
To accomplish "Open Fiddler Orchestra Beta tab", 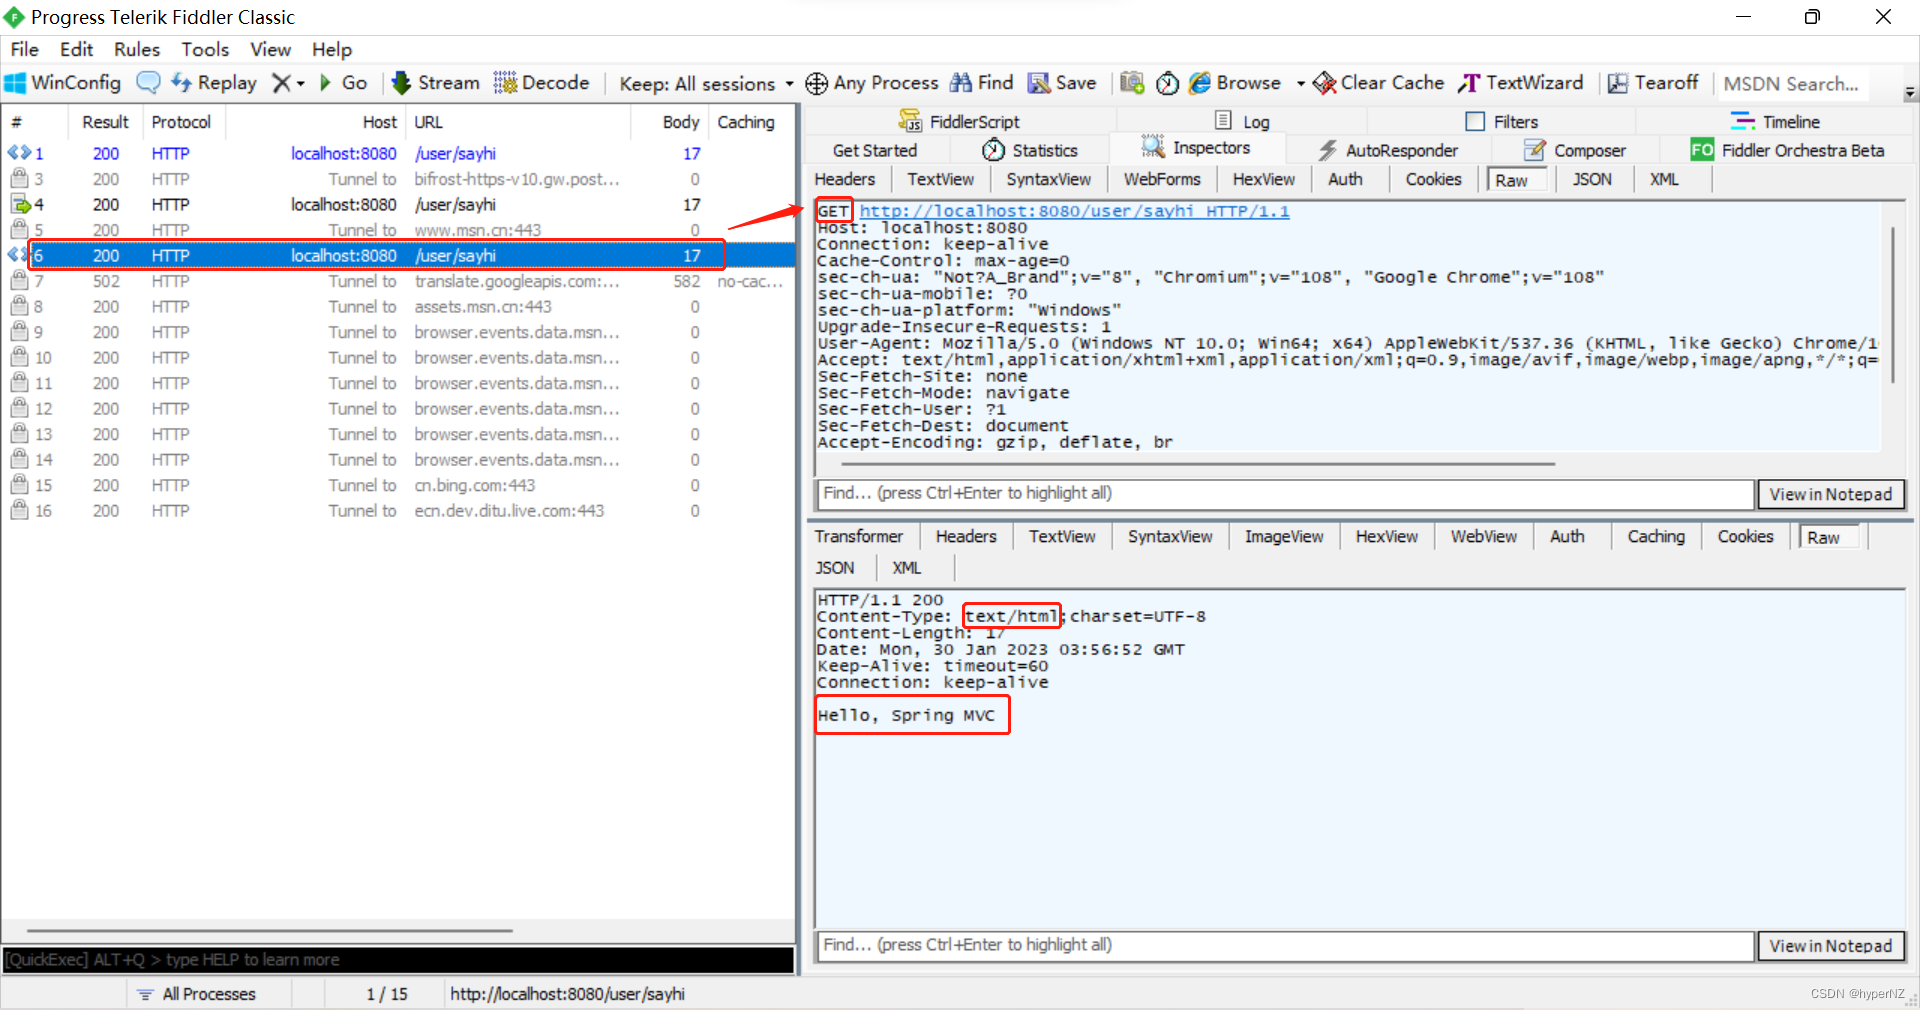I will coord(1788,150).
